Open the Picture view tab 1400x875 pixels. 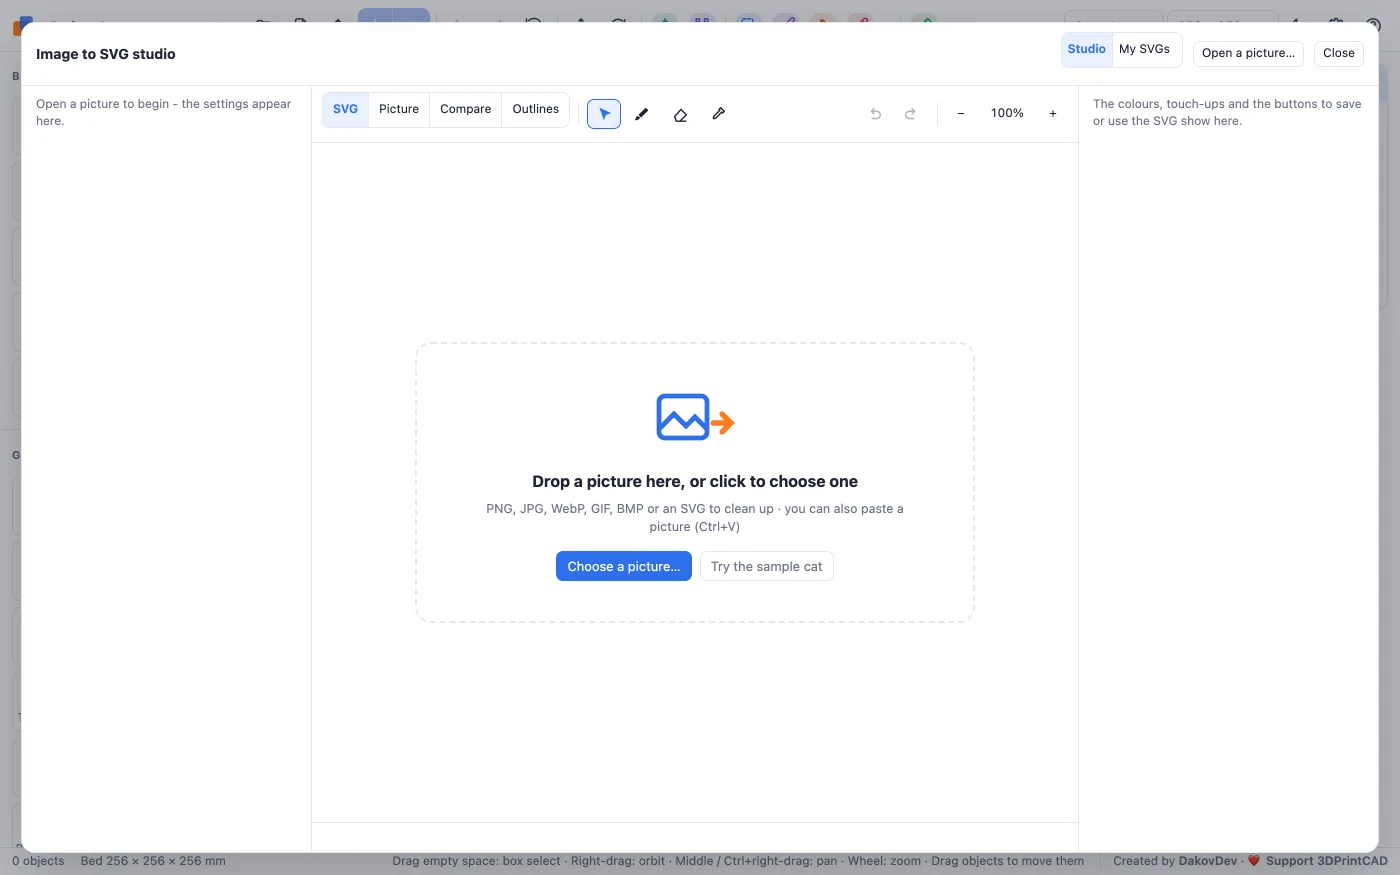[x=399, y=109]
